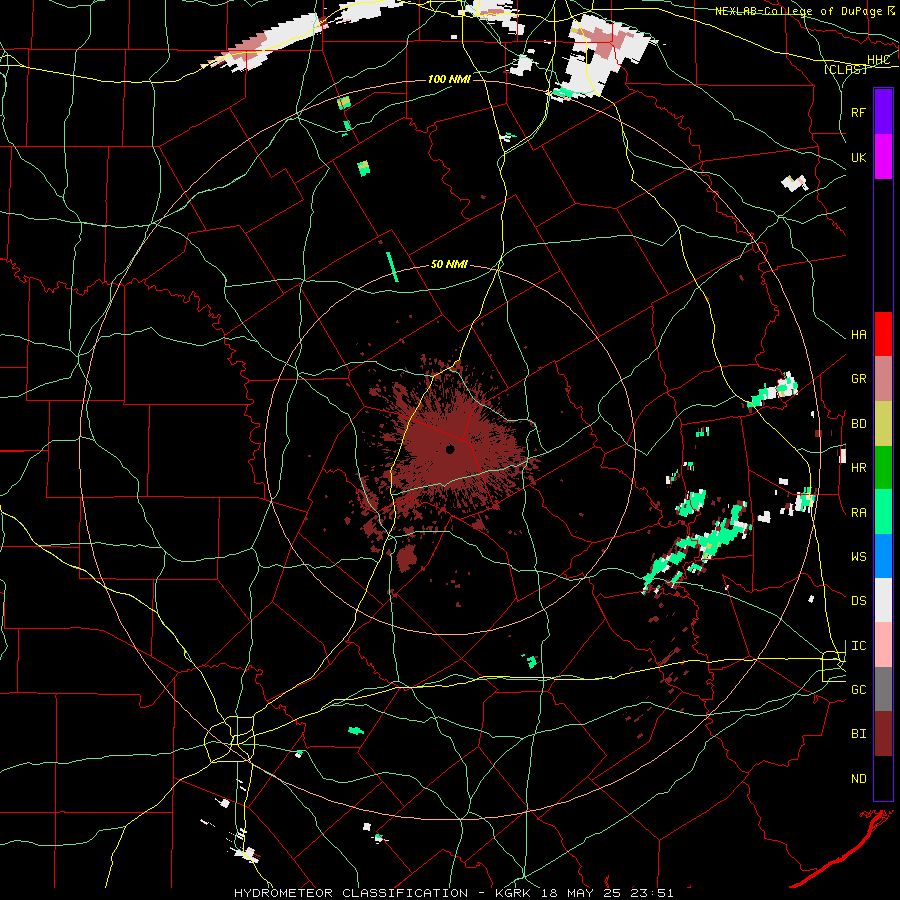
Task: Click the white DS legend swatch
Action: point(883,600)
